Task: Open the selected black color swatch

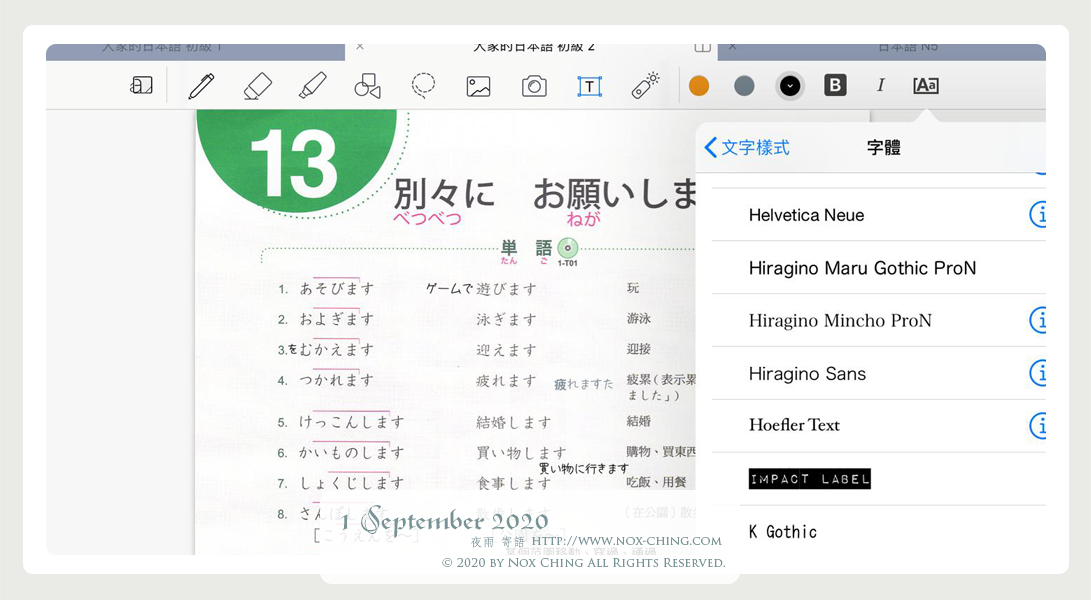Action: (x=790, y=86)
